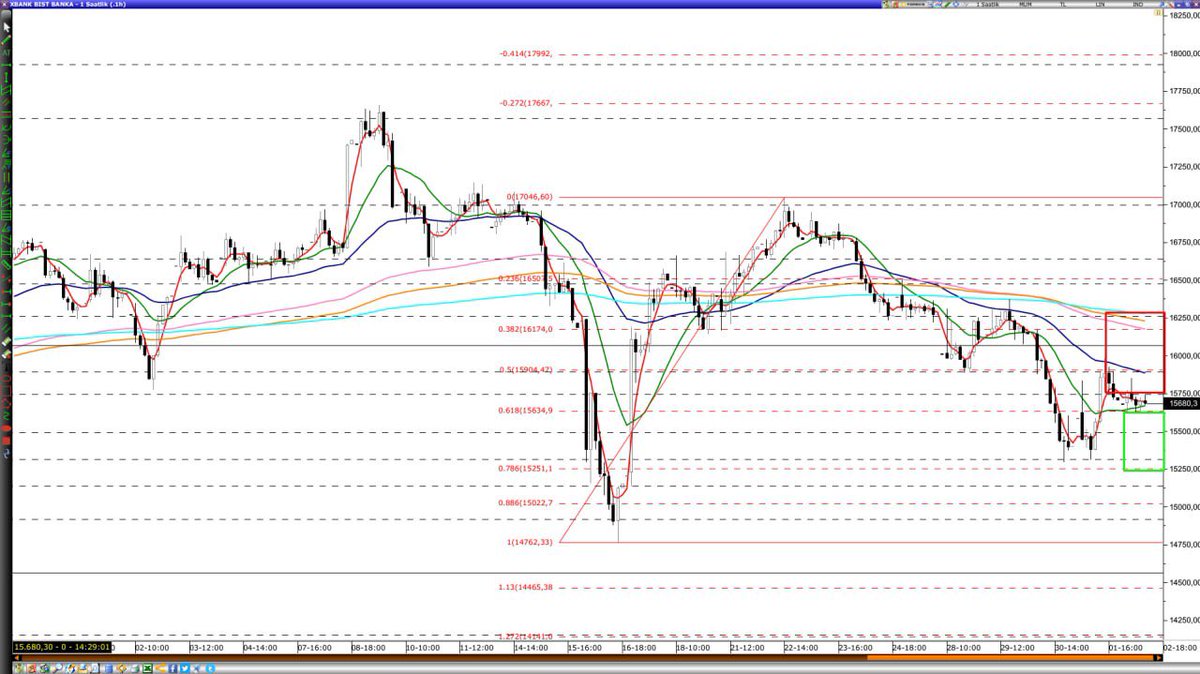Open the IND indicators dropdown
1200x674 pixels.
[x=1137, y=5]
